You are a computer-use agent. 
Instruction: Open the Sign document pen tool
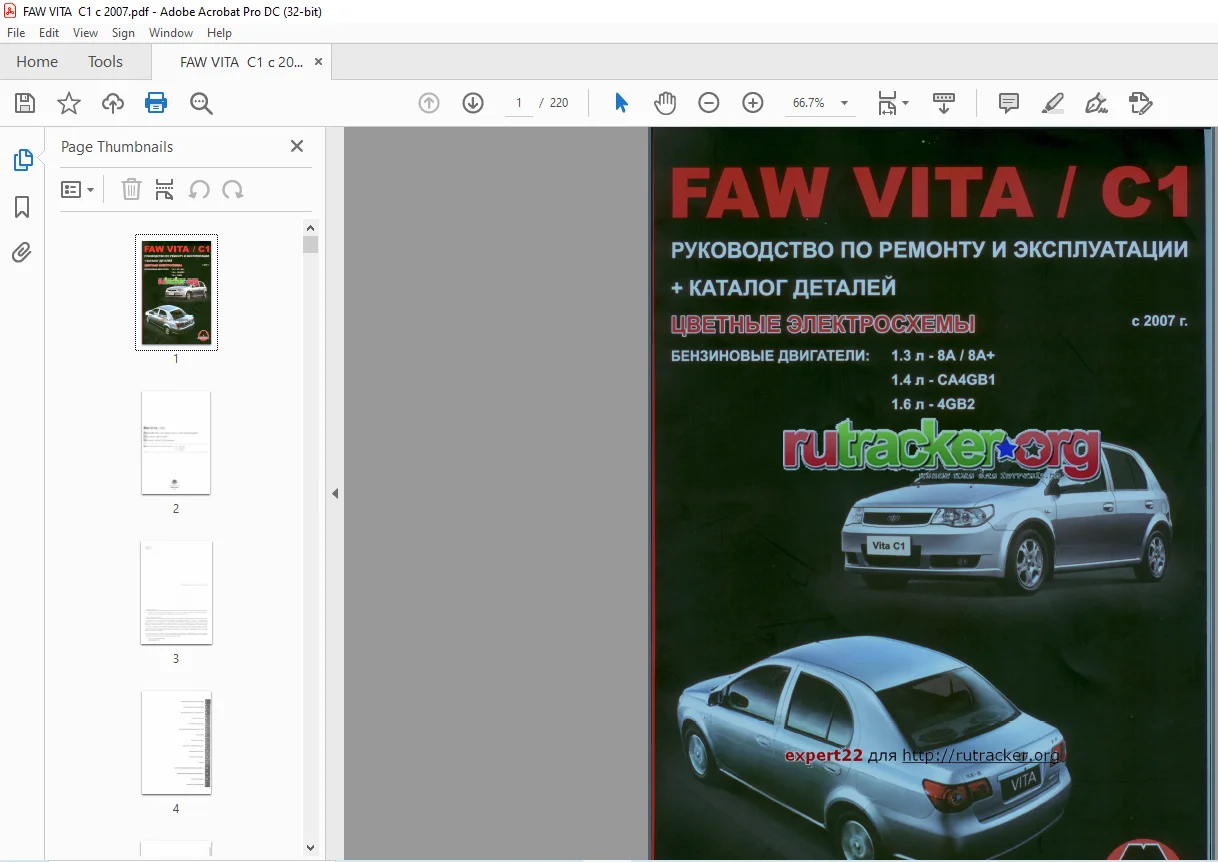tap(1097, 103)
